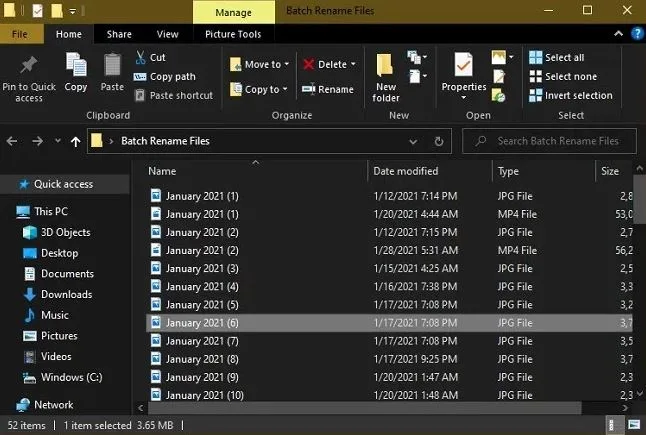Click the Manage contextual tab

tap(234, 12)
